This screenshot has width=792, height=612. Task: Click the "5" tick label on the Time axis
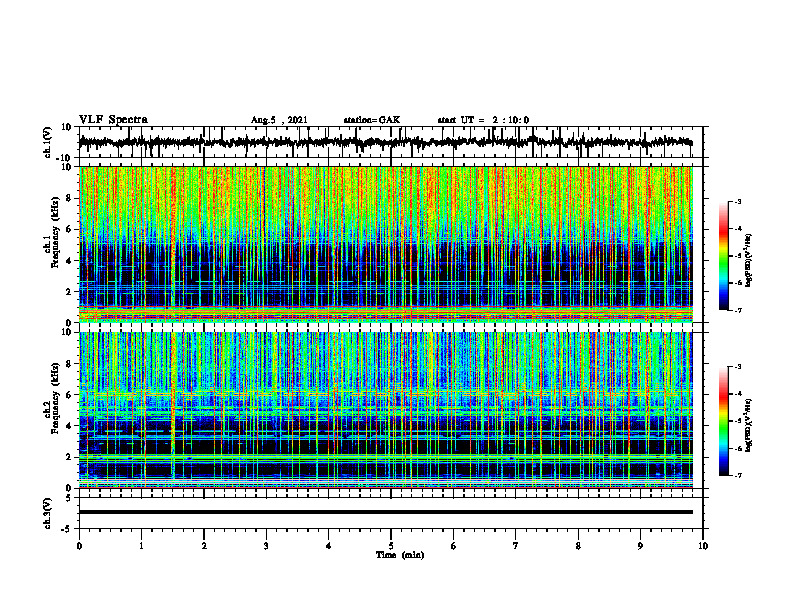[x=391, y=546]
